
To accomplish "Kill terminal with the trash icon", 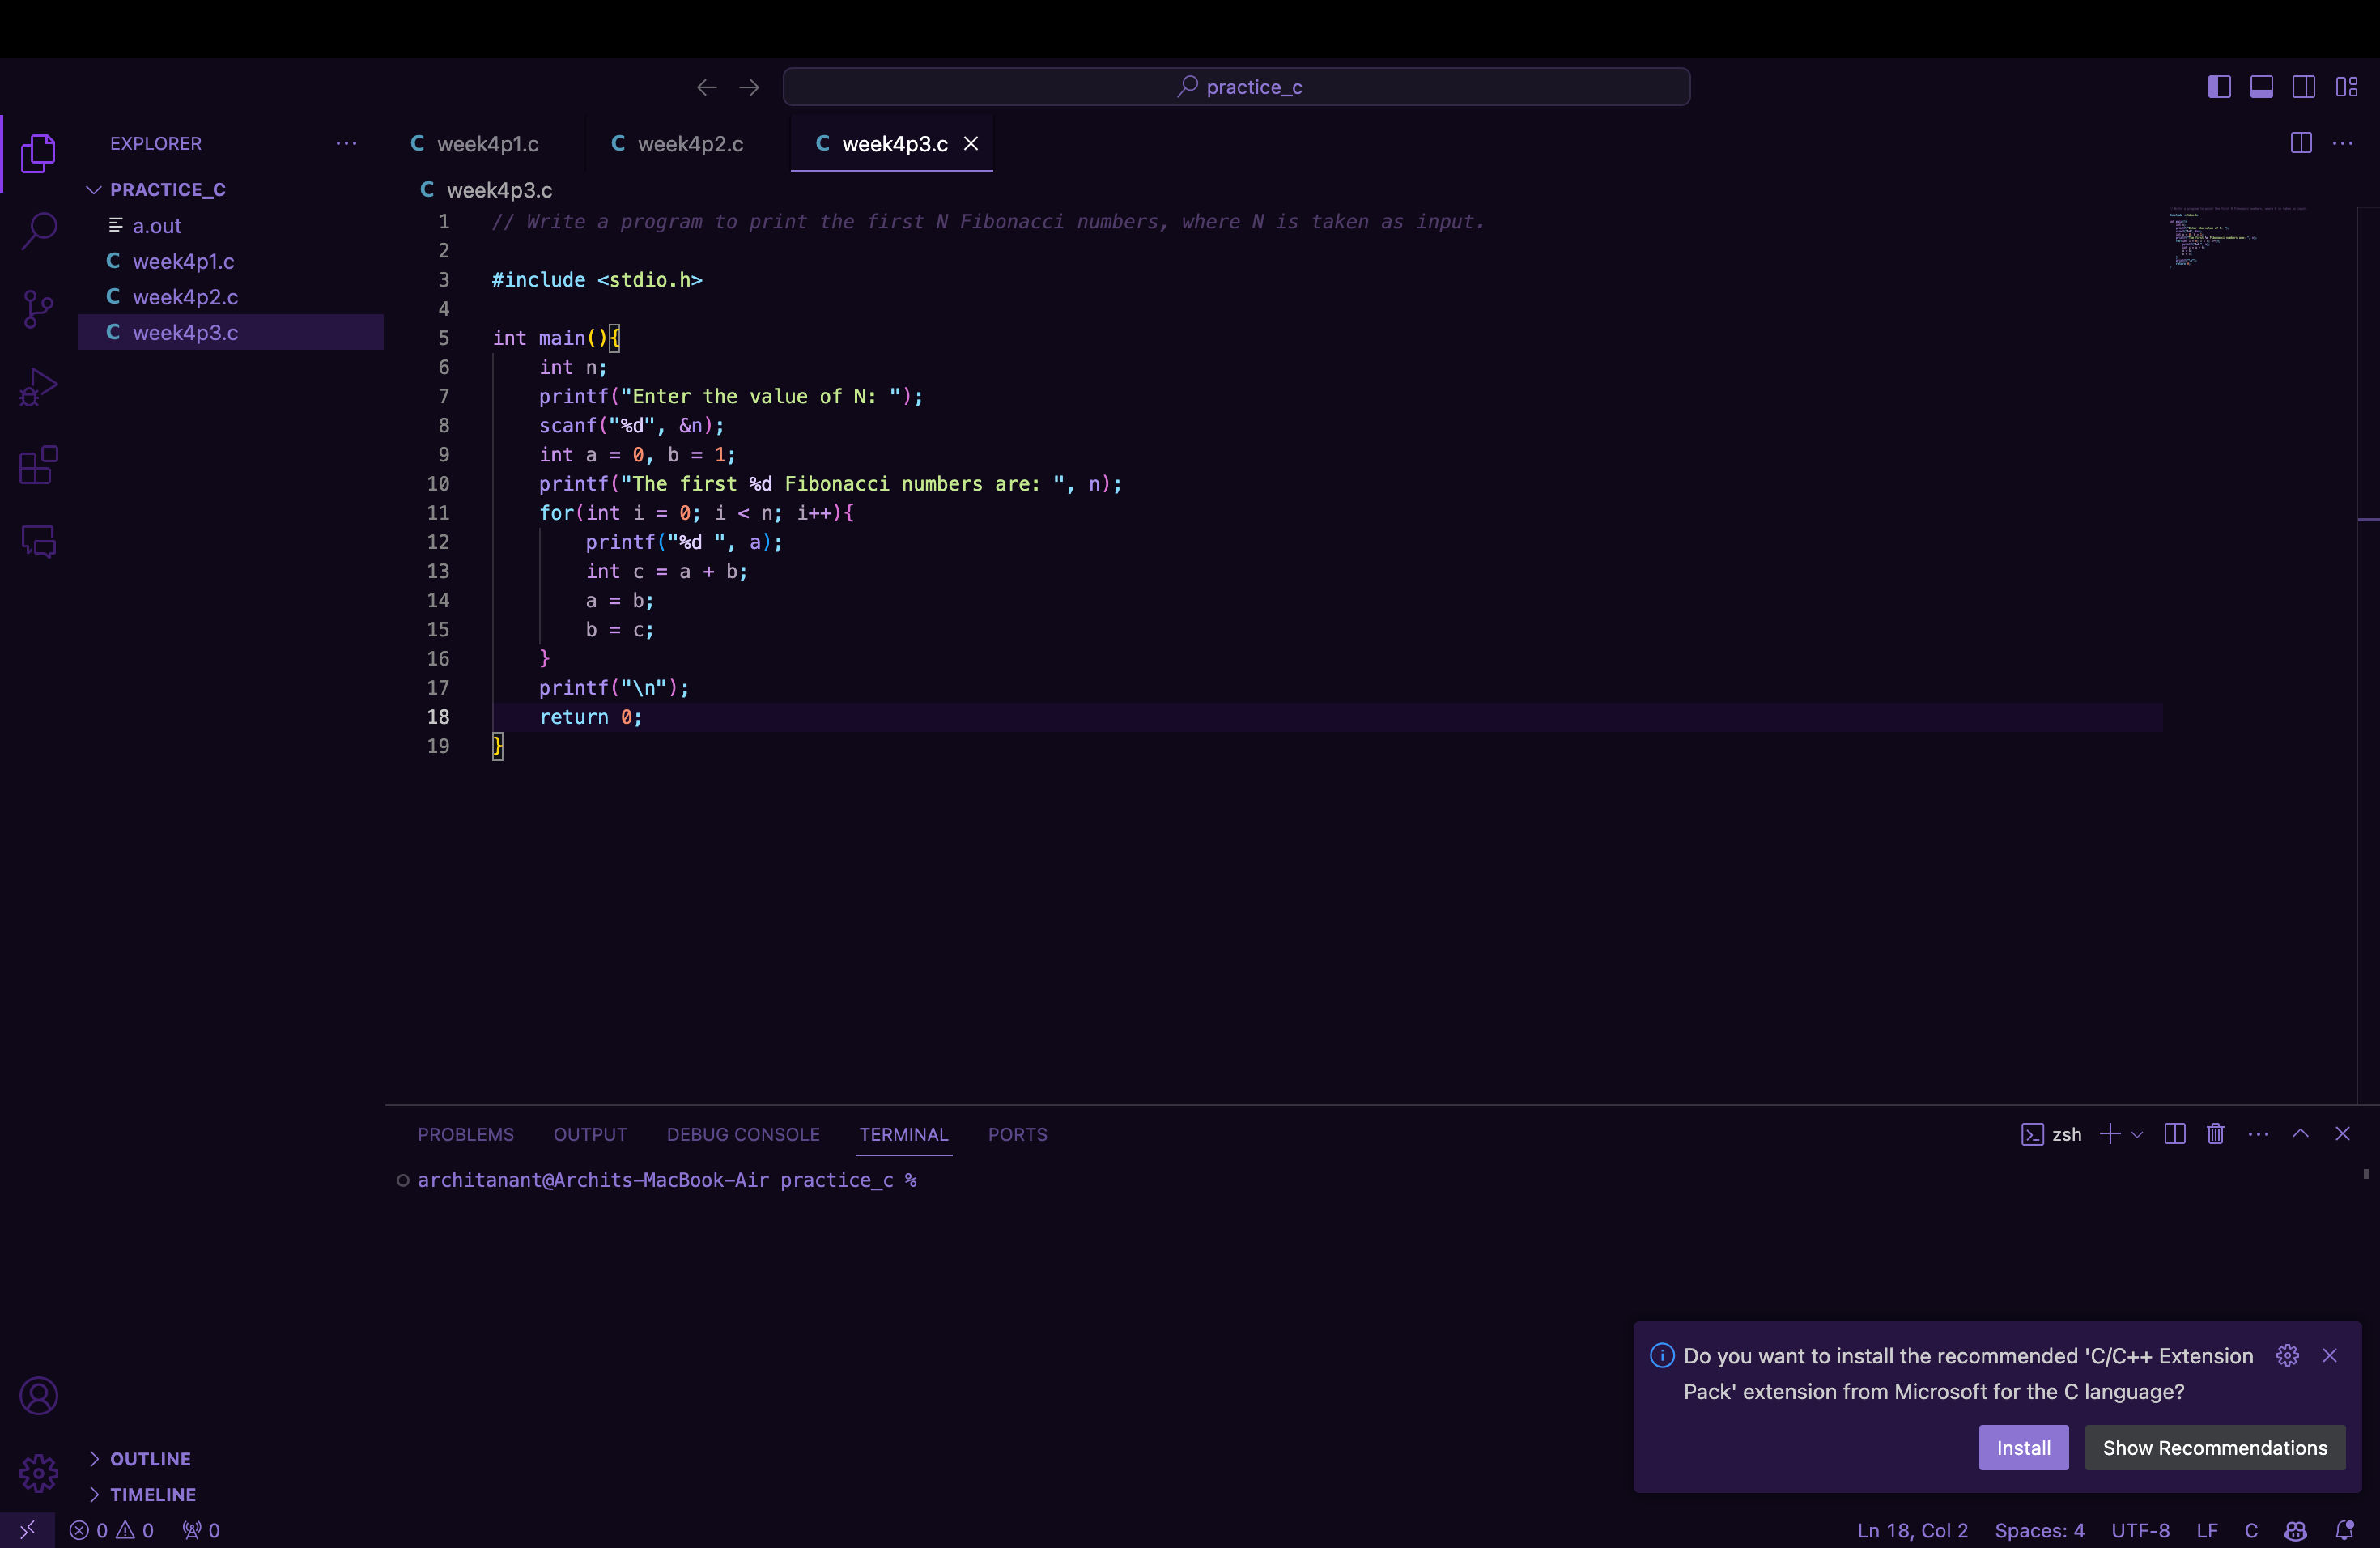I will click(2216, 1134).
